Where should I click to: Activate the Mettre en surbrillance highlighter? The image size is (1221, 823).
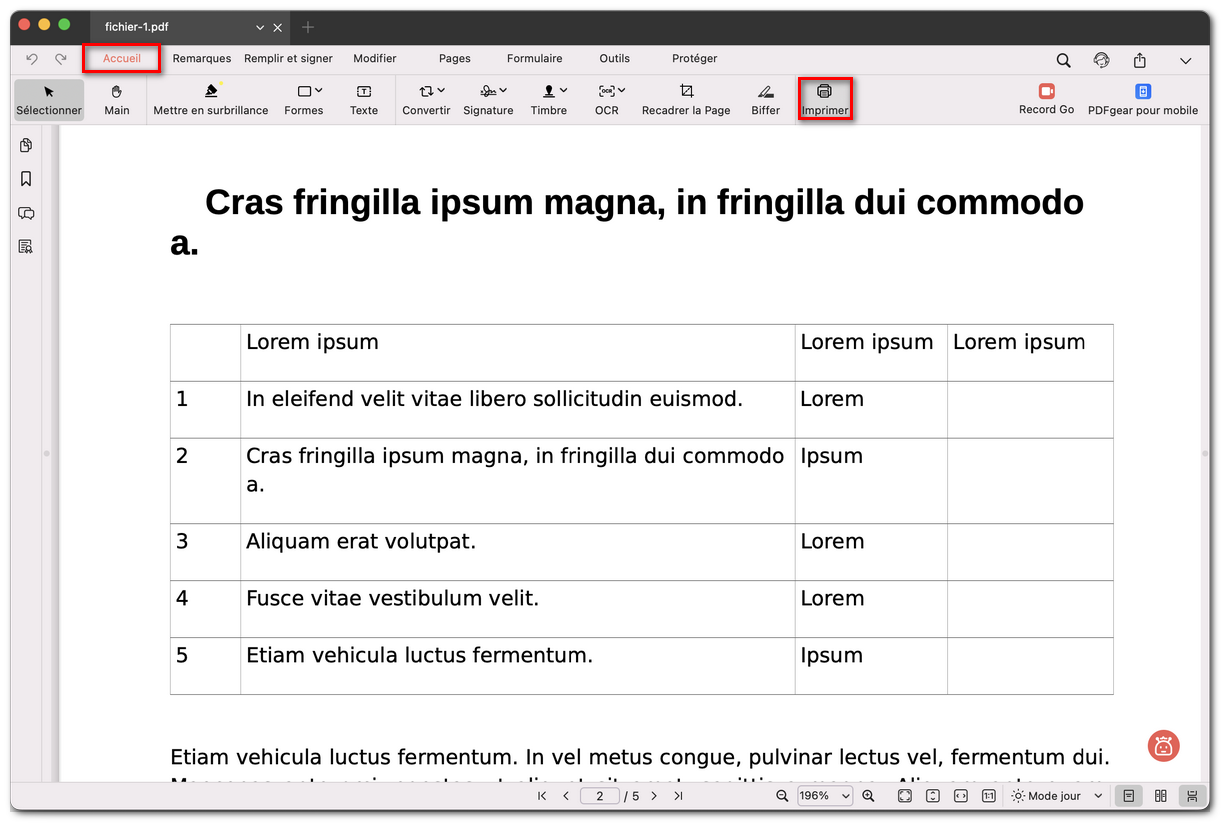(x=210, y=99)
